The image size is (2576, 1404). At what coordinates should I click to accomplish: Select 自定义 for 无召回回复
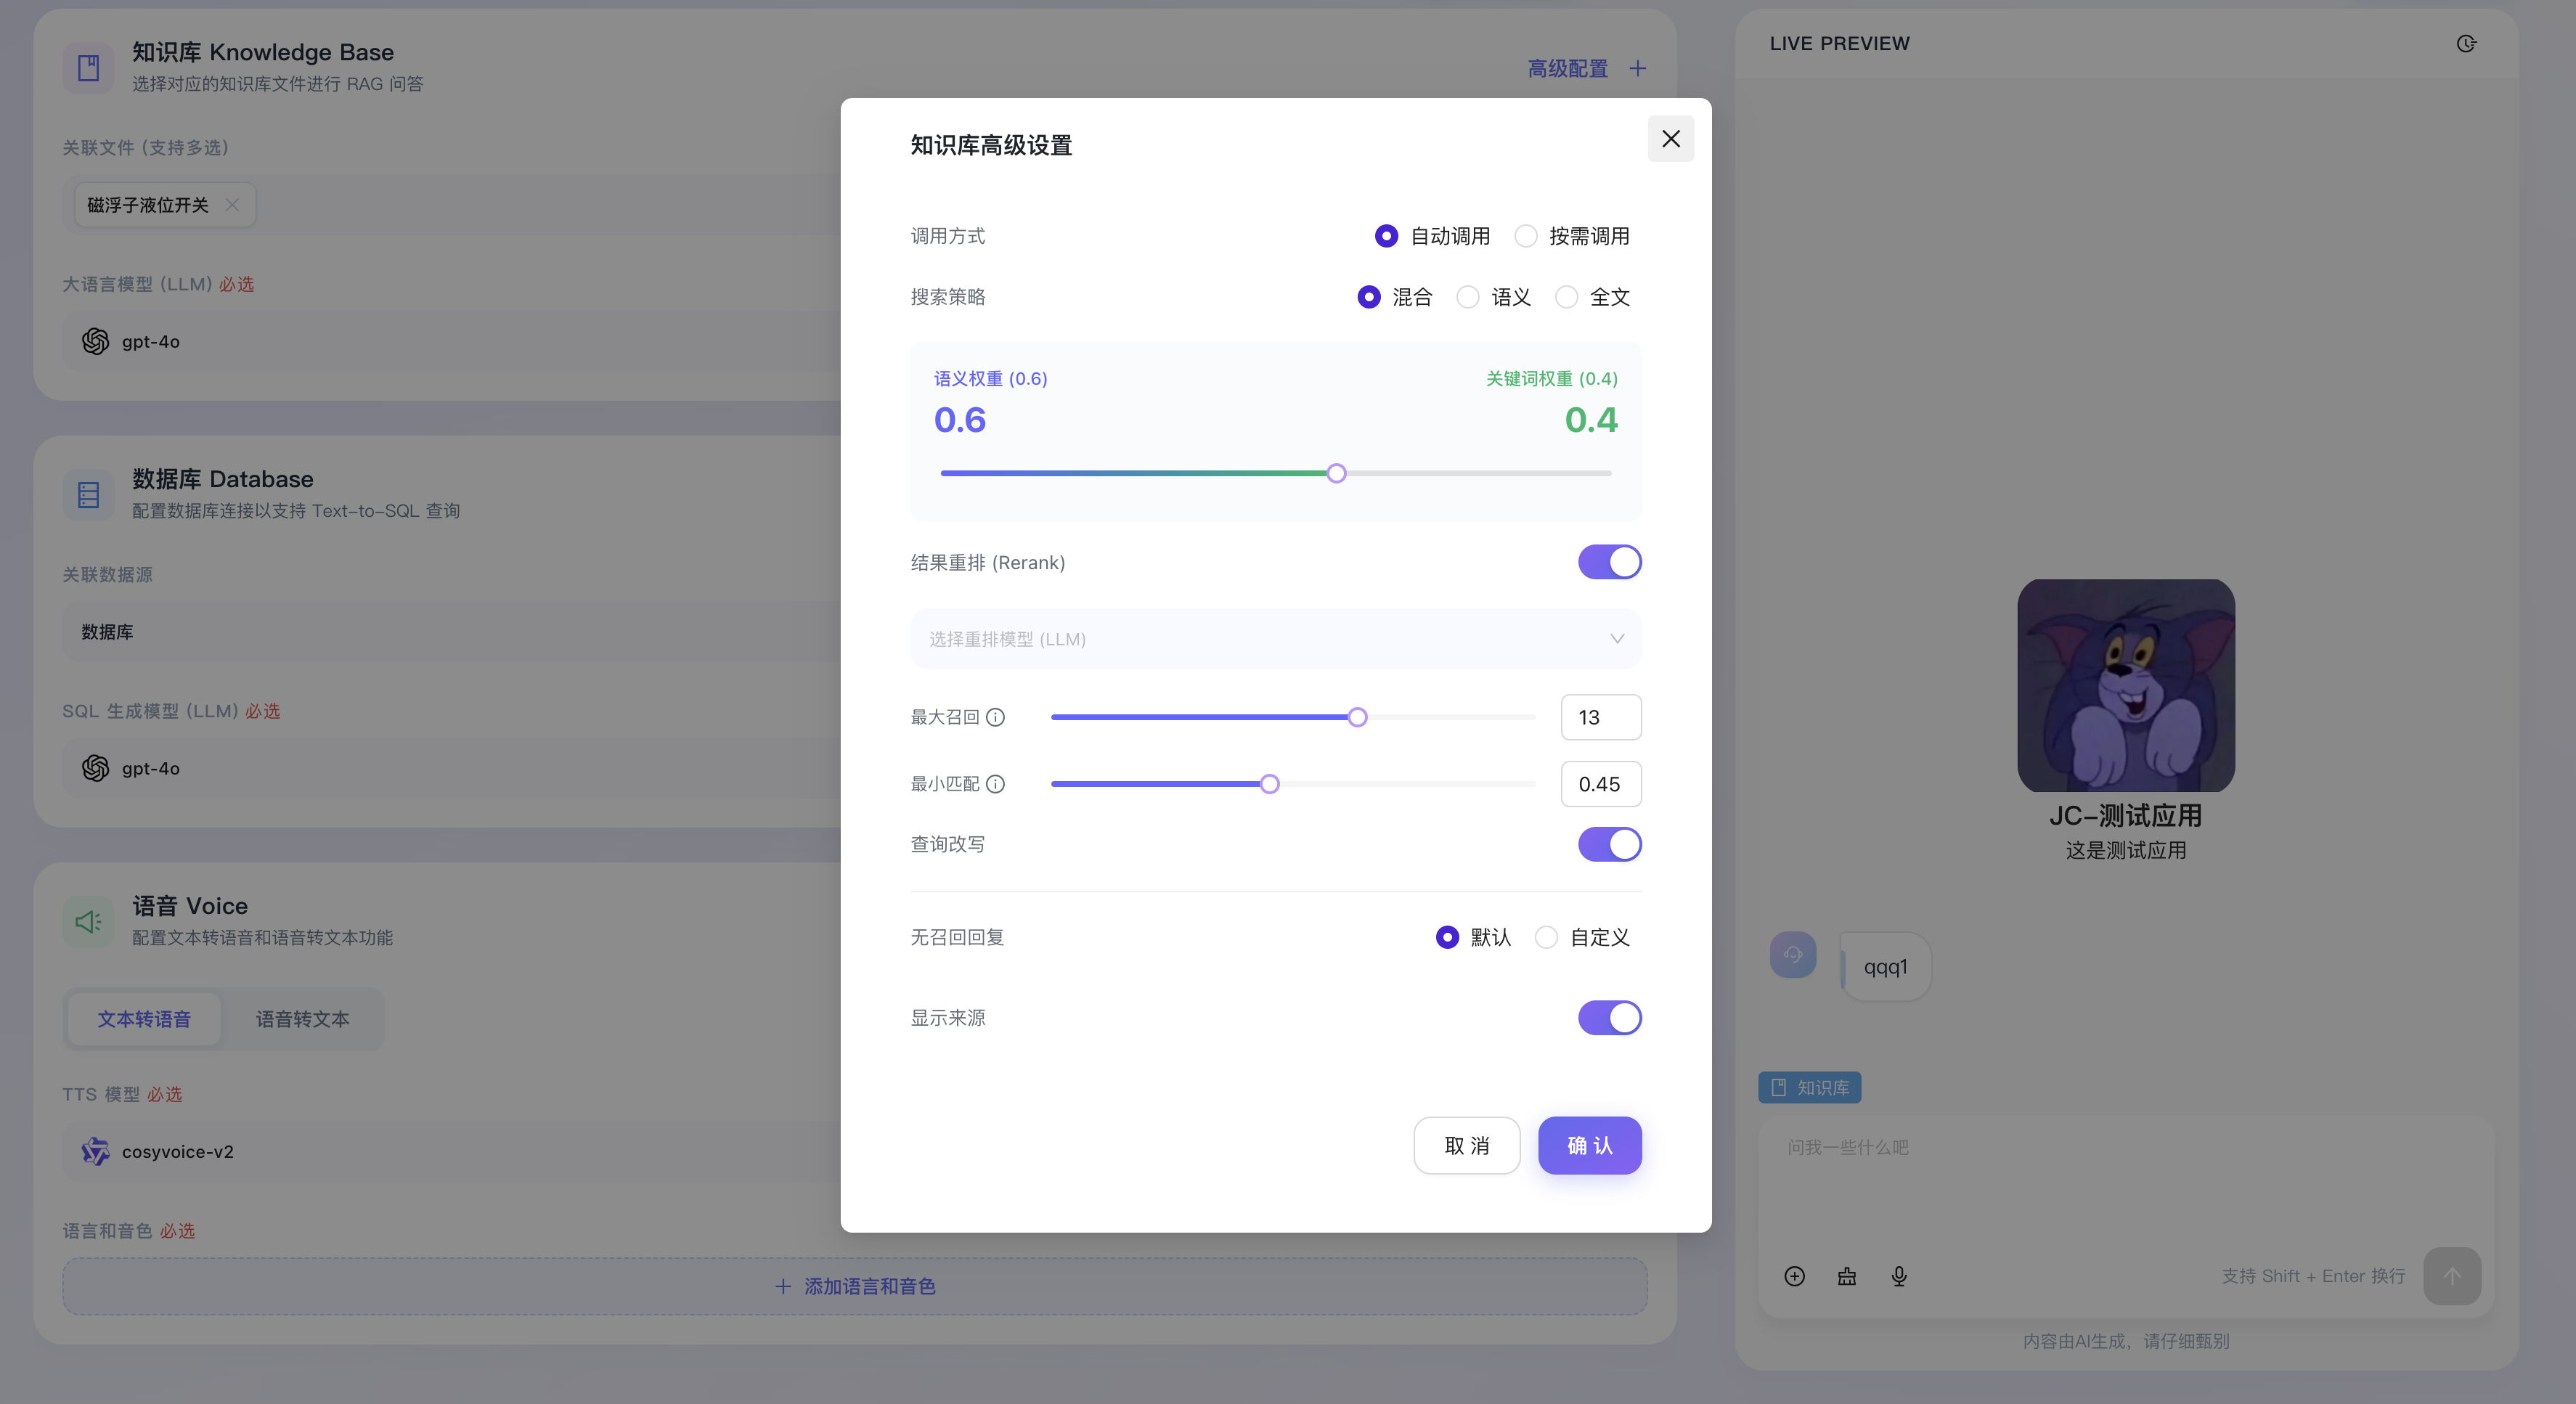point(1546,937)
